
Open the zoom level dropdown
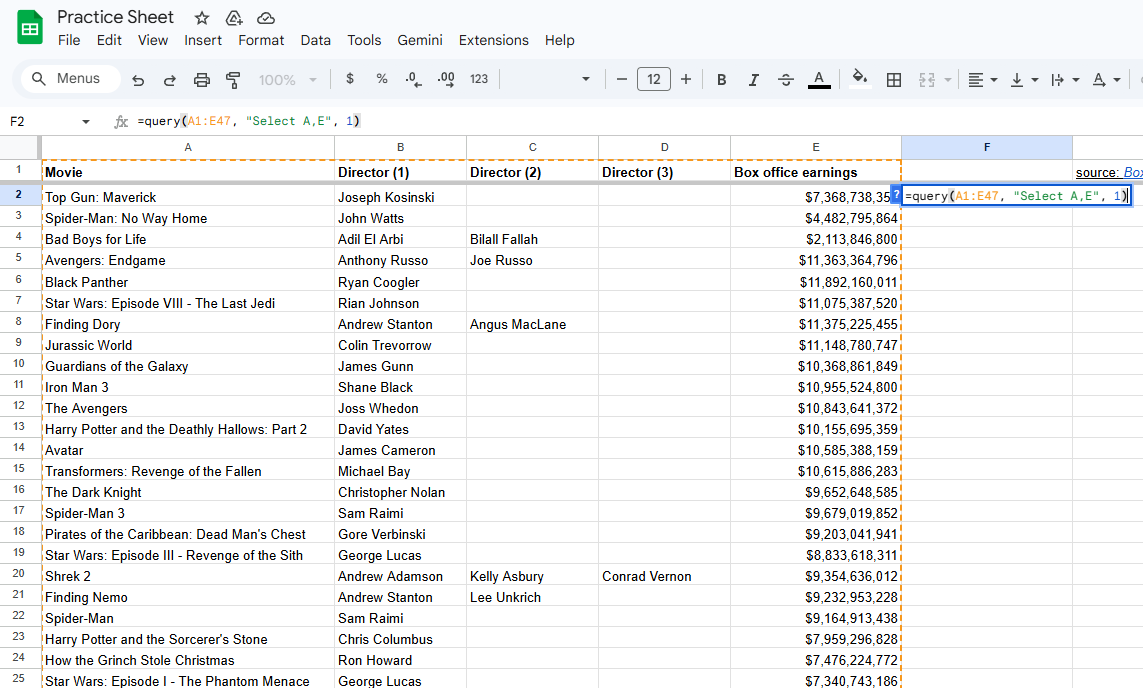287,78
